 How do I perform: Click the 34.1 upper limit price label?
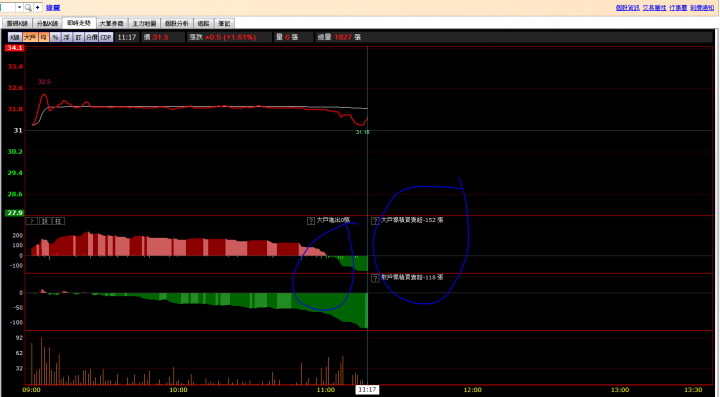14,48
